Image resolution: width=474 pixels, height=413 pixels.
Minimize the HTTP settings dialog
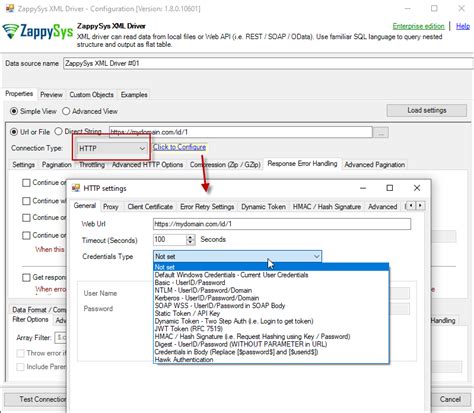pos(363,188)
